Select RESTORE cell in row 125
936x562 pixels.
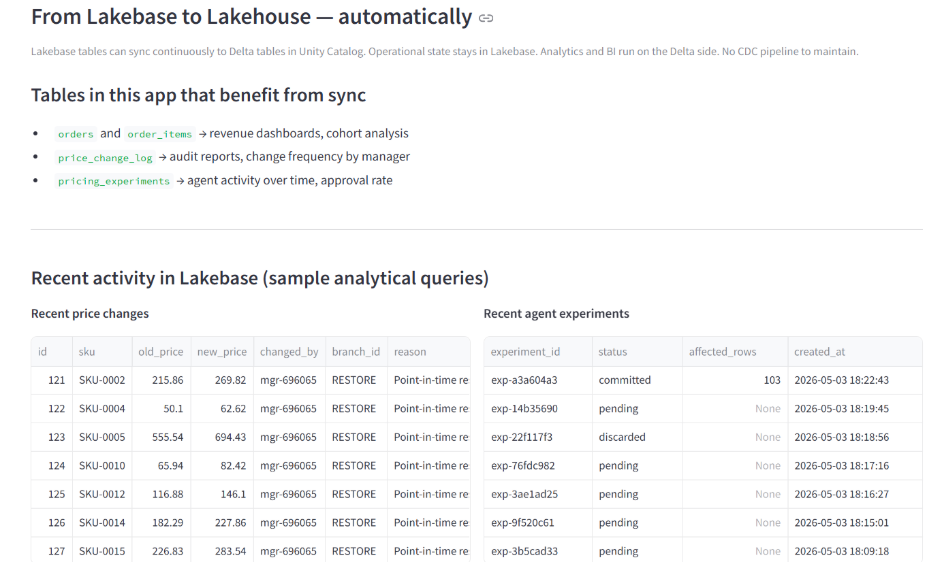(356, 495)
